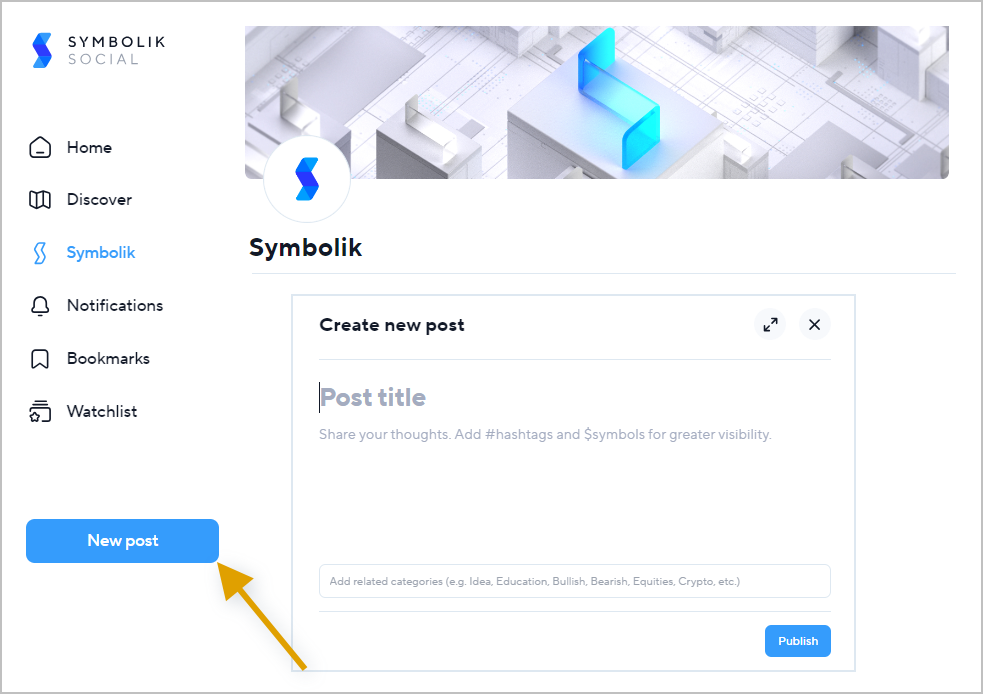The width and height of the screenshot is (983, 694).
Task: Select the Symbolik S icon in sidebar
Action: pyautogui.click(x=39, y=253)
